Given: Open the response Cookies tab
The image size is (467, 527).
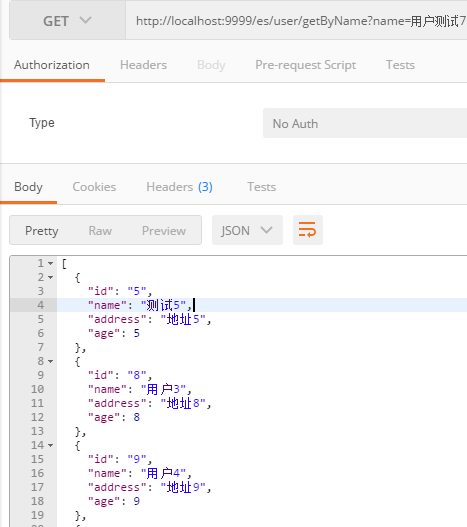Looking at the screenshot, I should 94,187.
